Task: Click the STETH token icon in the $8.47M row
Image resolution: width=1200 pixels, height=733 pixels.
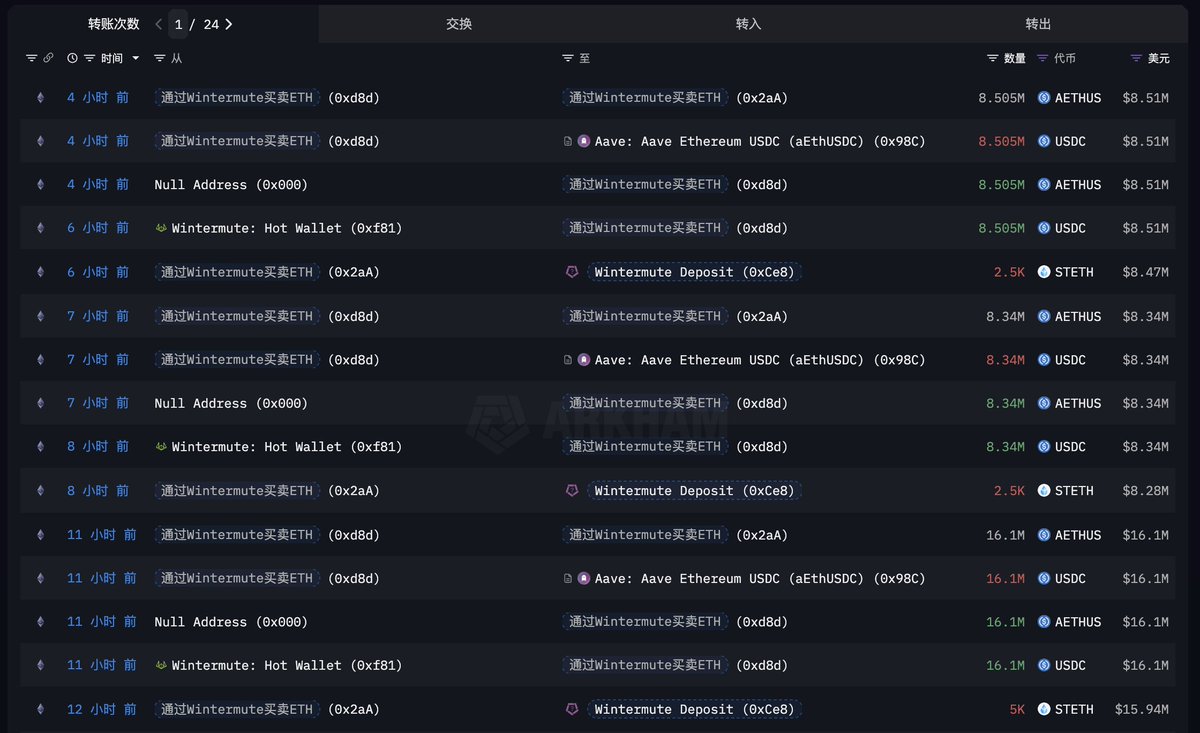Action: [1044, 272]
